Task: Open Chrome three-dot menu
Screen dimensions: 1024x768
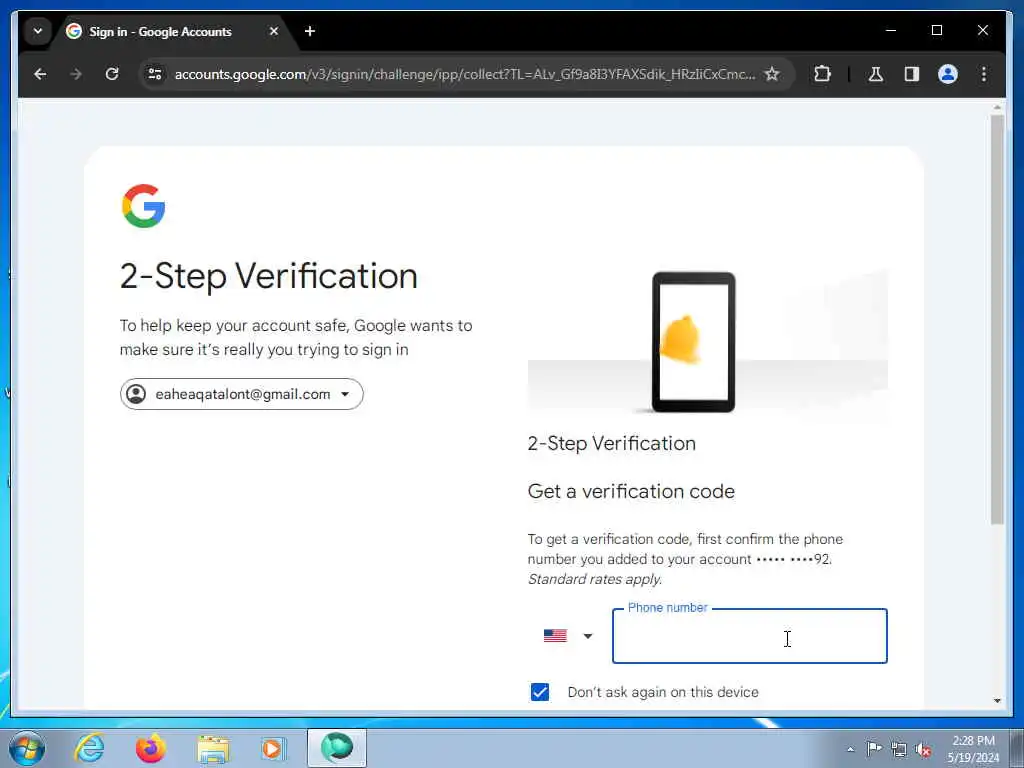Action: 984,74
